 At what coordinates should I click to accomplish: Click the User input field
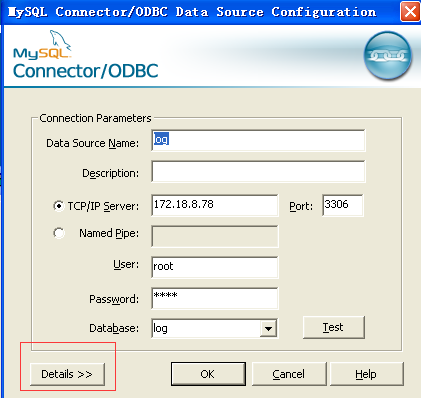(215, 267)
